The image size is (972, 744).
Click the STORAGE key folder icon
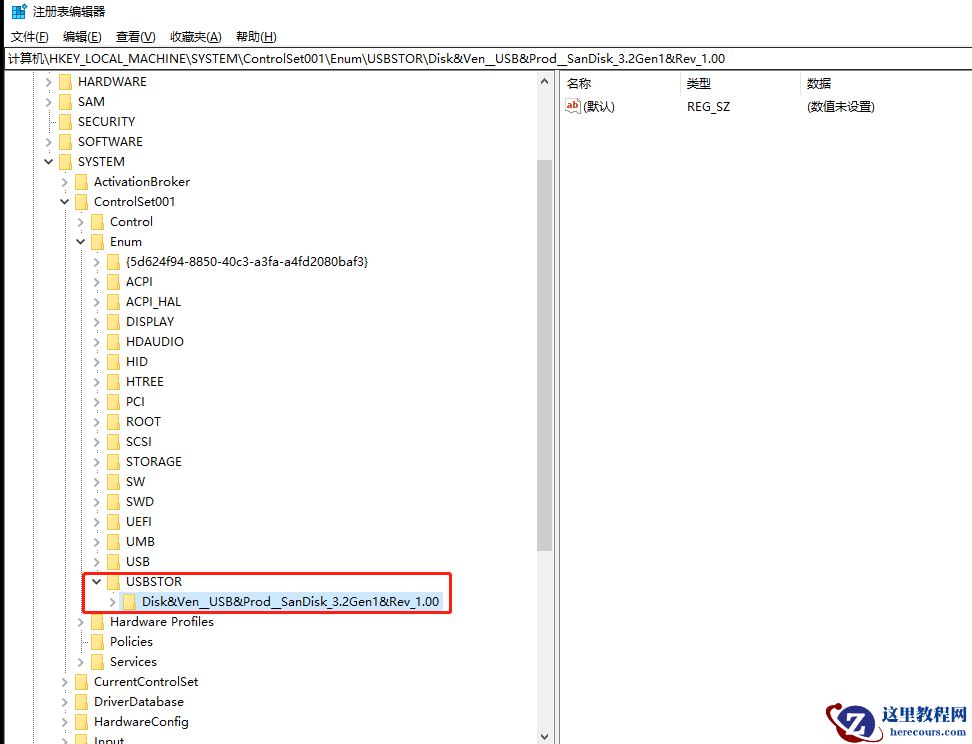click(x=113, y=461)
